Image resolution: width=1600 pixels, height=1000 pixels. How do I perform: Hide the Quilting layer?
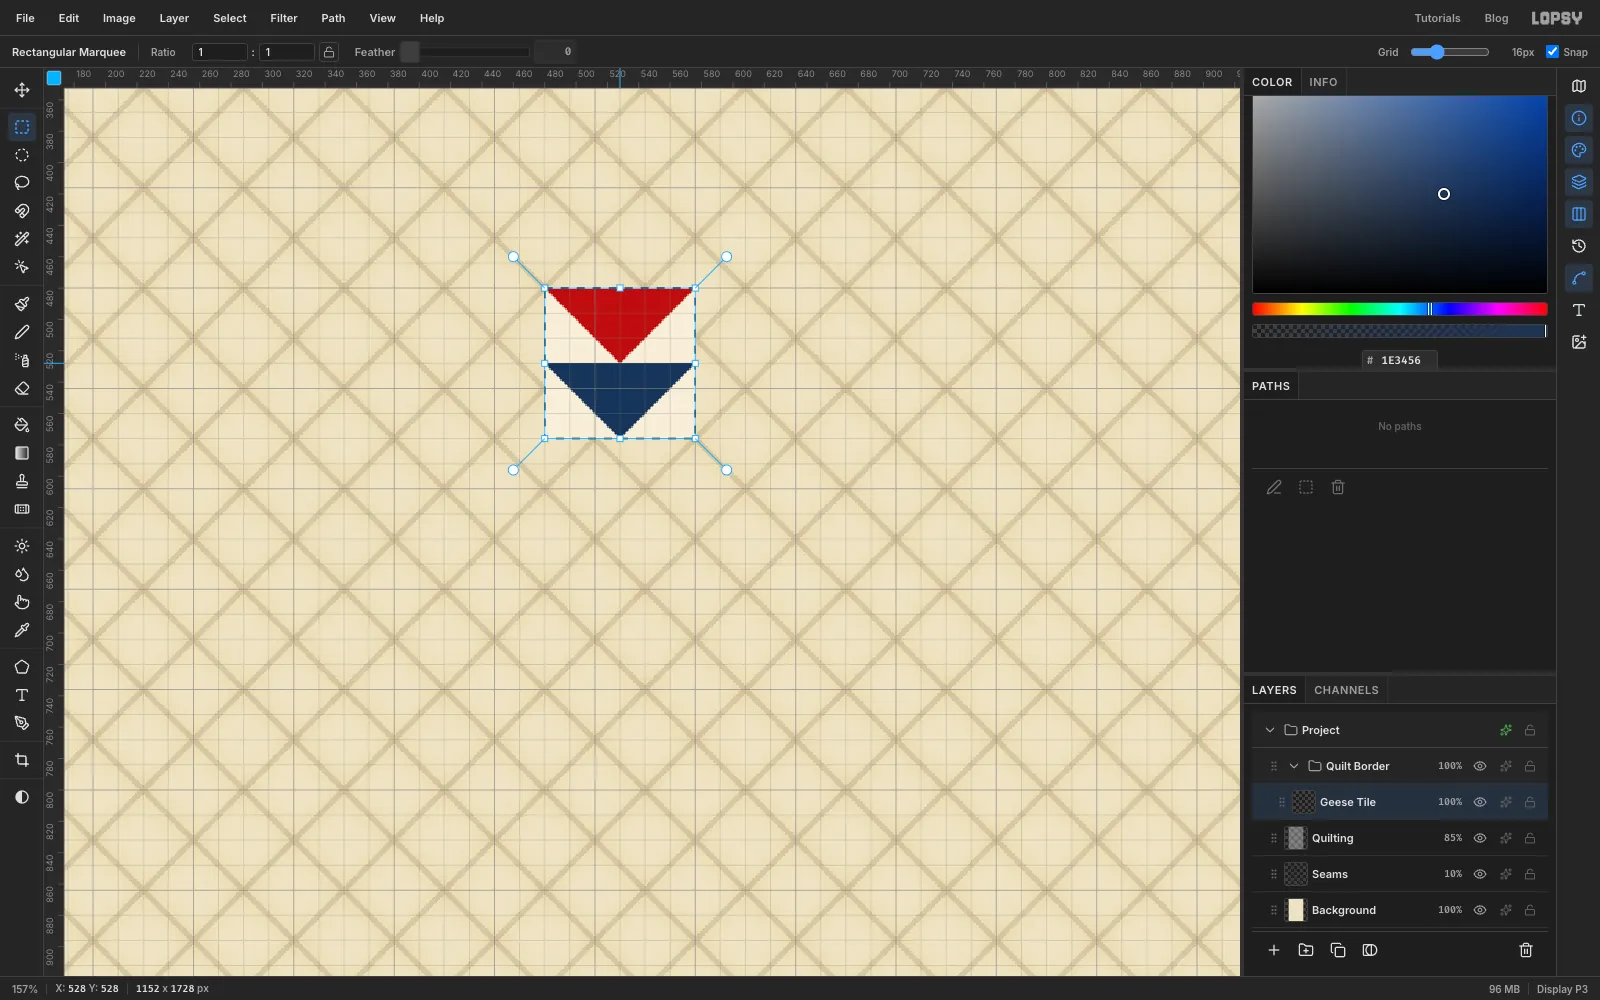(x=1480, y=838)
